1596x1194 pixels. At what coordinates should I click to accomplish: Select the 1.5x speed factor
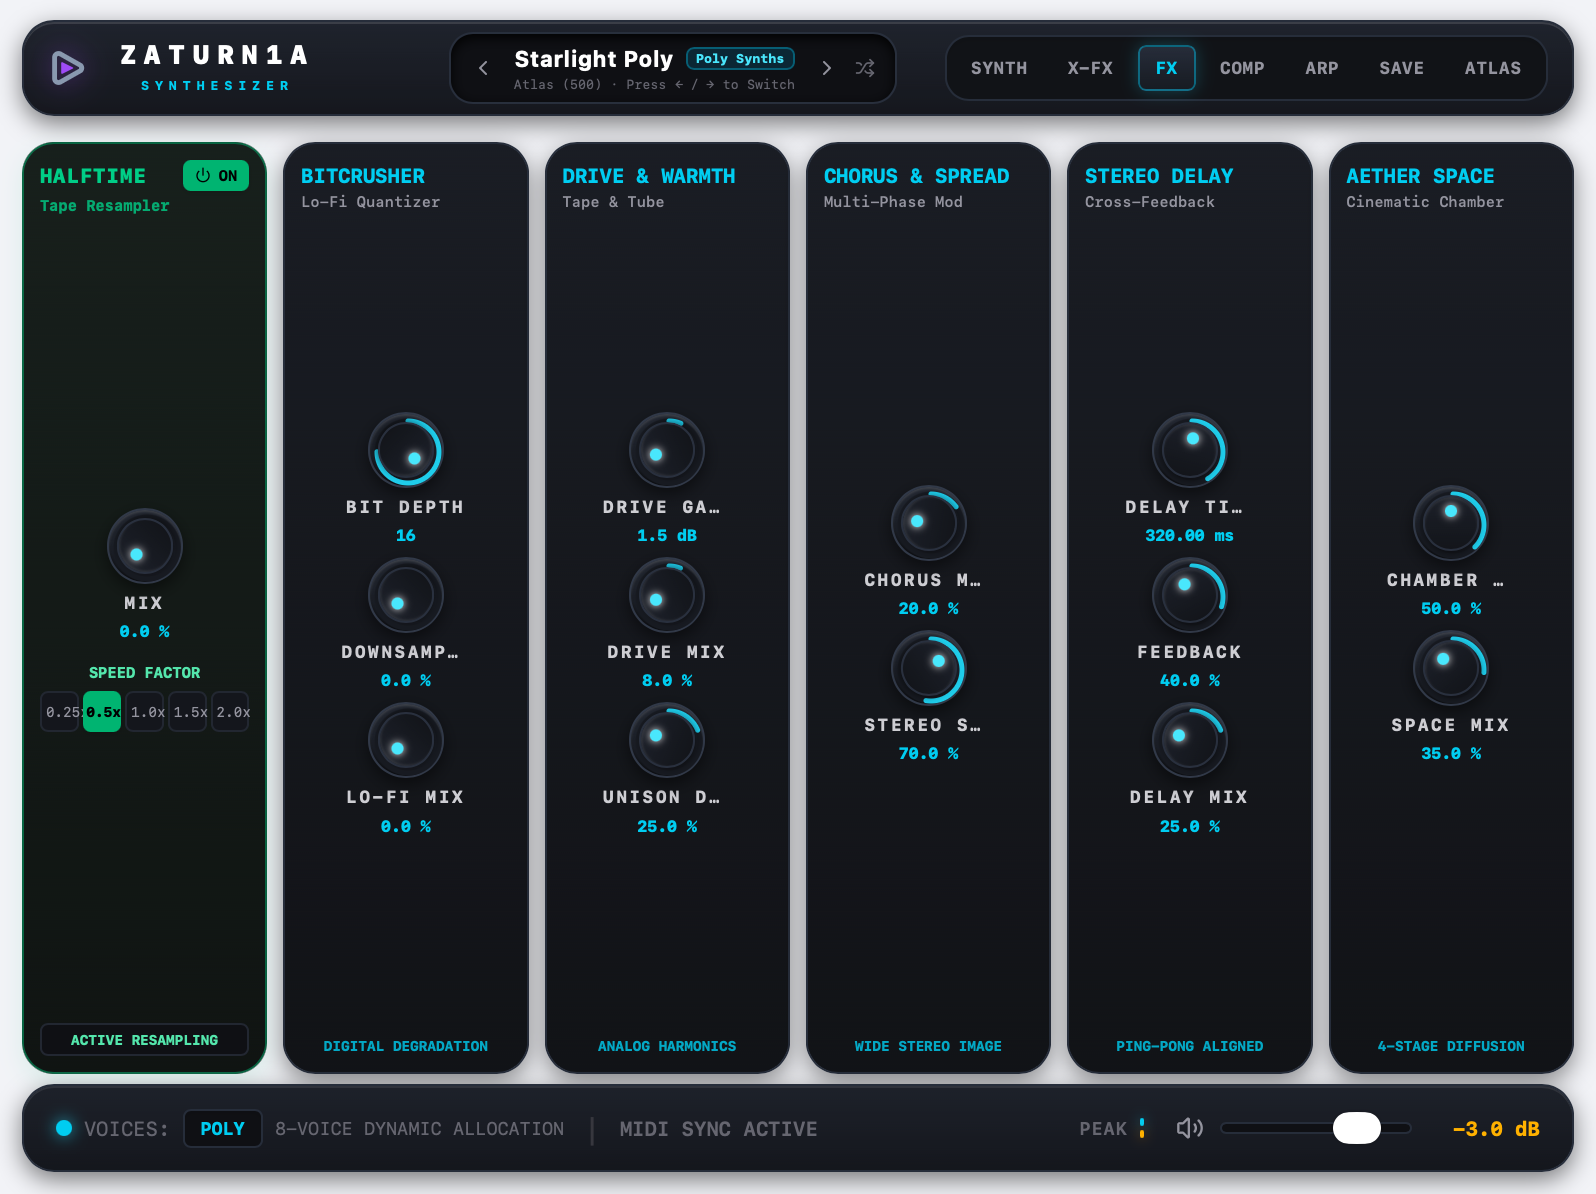188,712
